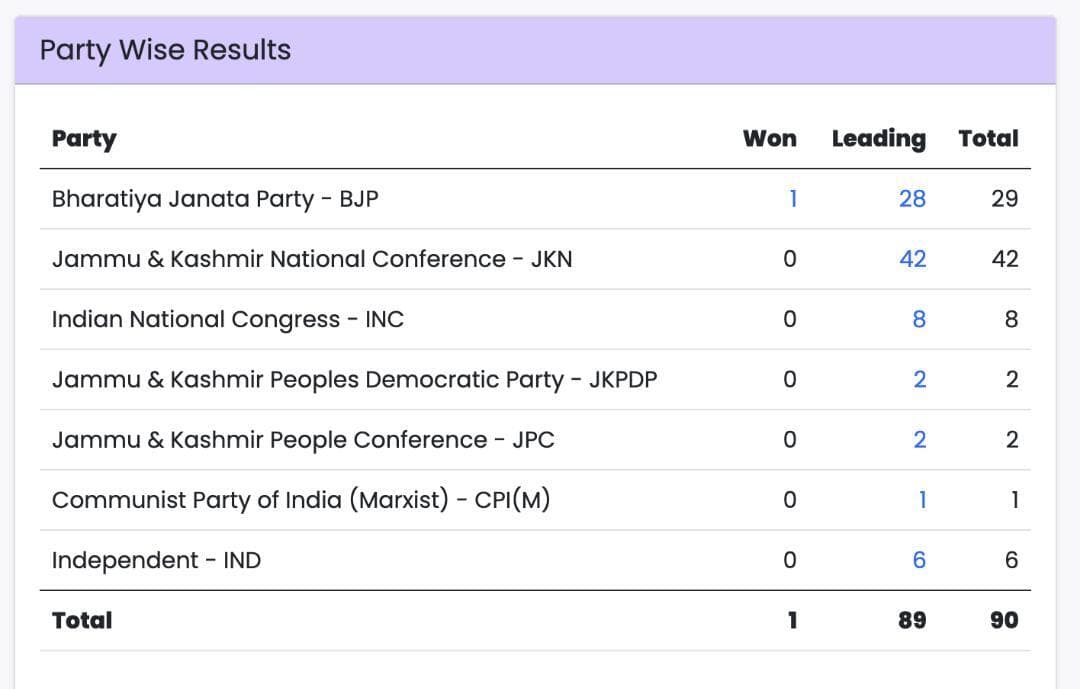Click the Leading column header
This screenshot has height=689, width=1080.
[x=879, y=138]
